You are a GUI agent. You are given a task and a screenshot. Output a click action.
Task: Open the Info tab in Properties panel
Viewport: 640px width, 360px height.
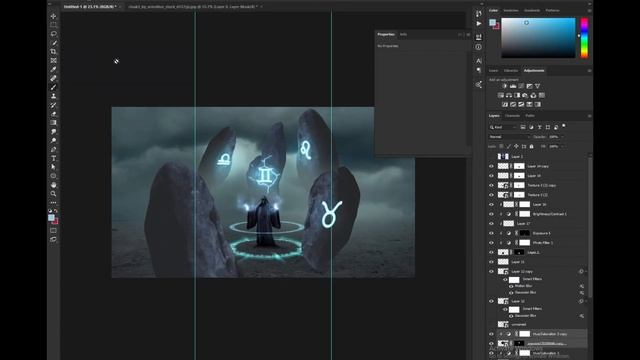point(403,34)
